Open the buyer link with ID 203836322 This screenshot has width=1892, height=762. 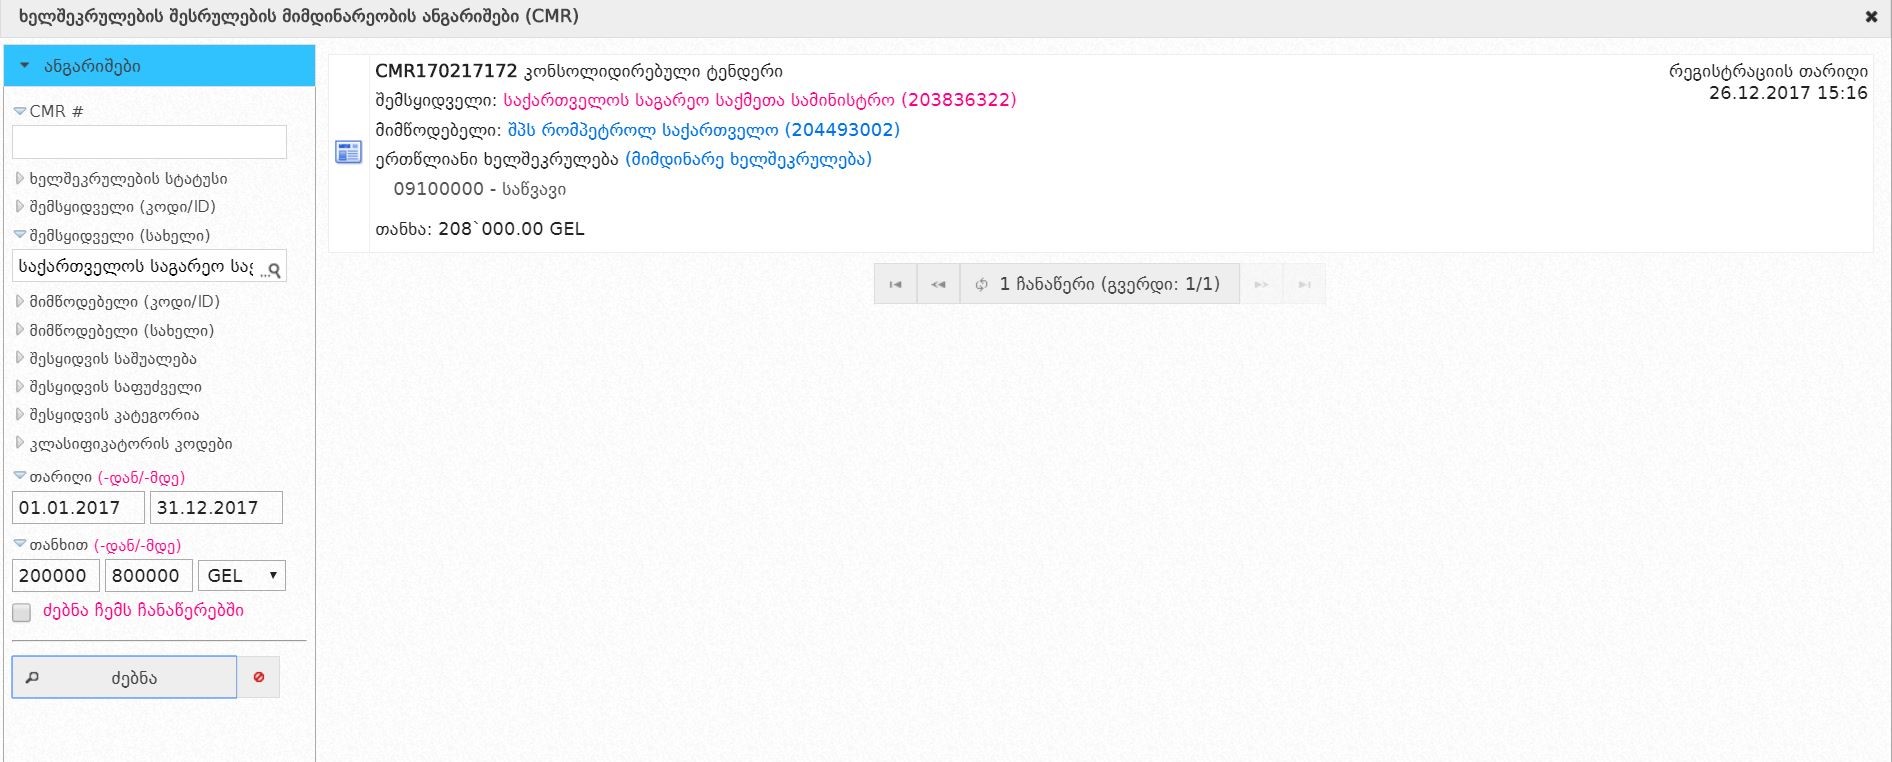tap(759, 100)
